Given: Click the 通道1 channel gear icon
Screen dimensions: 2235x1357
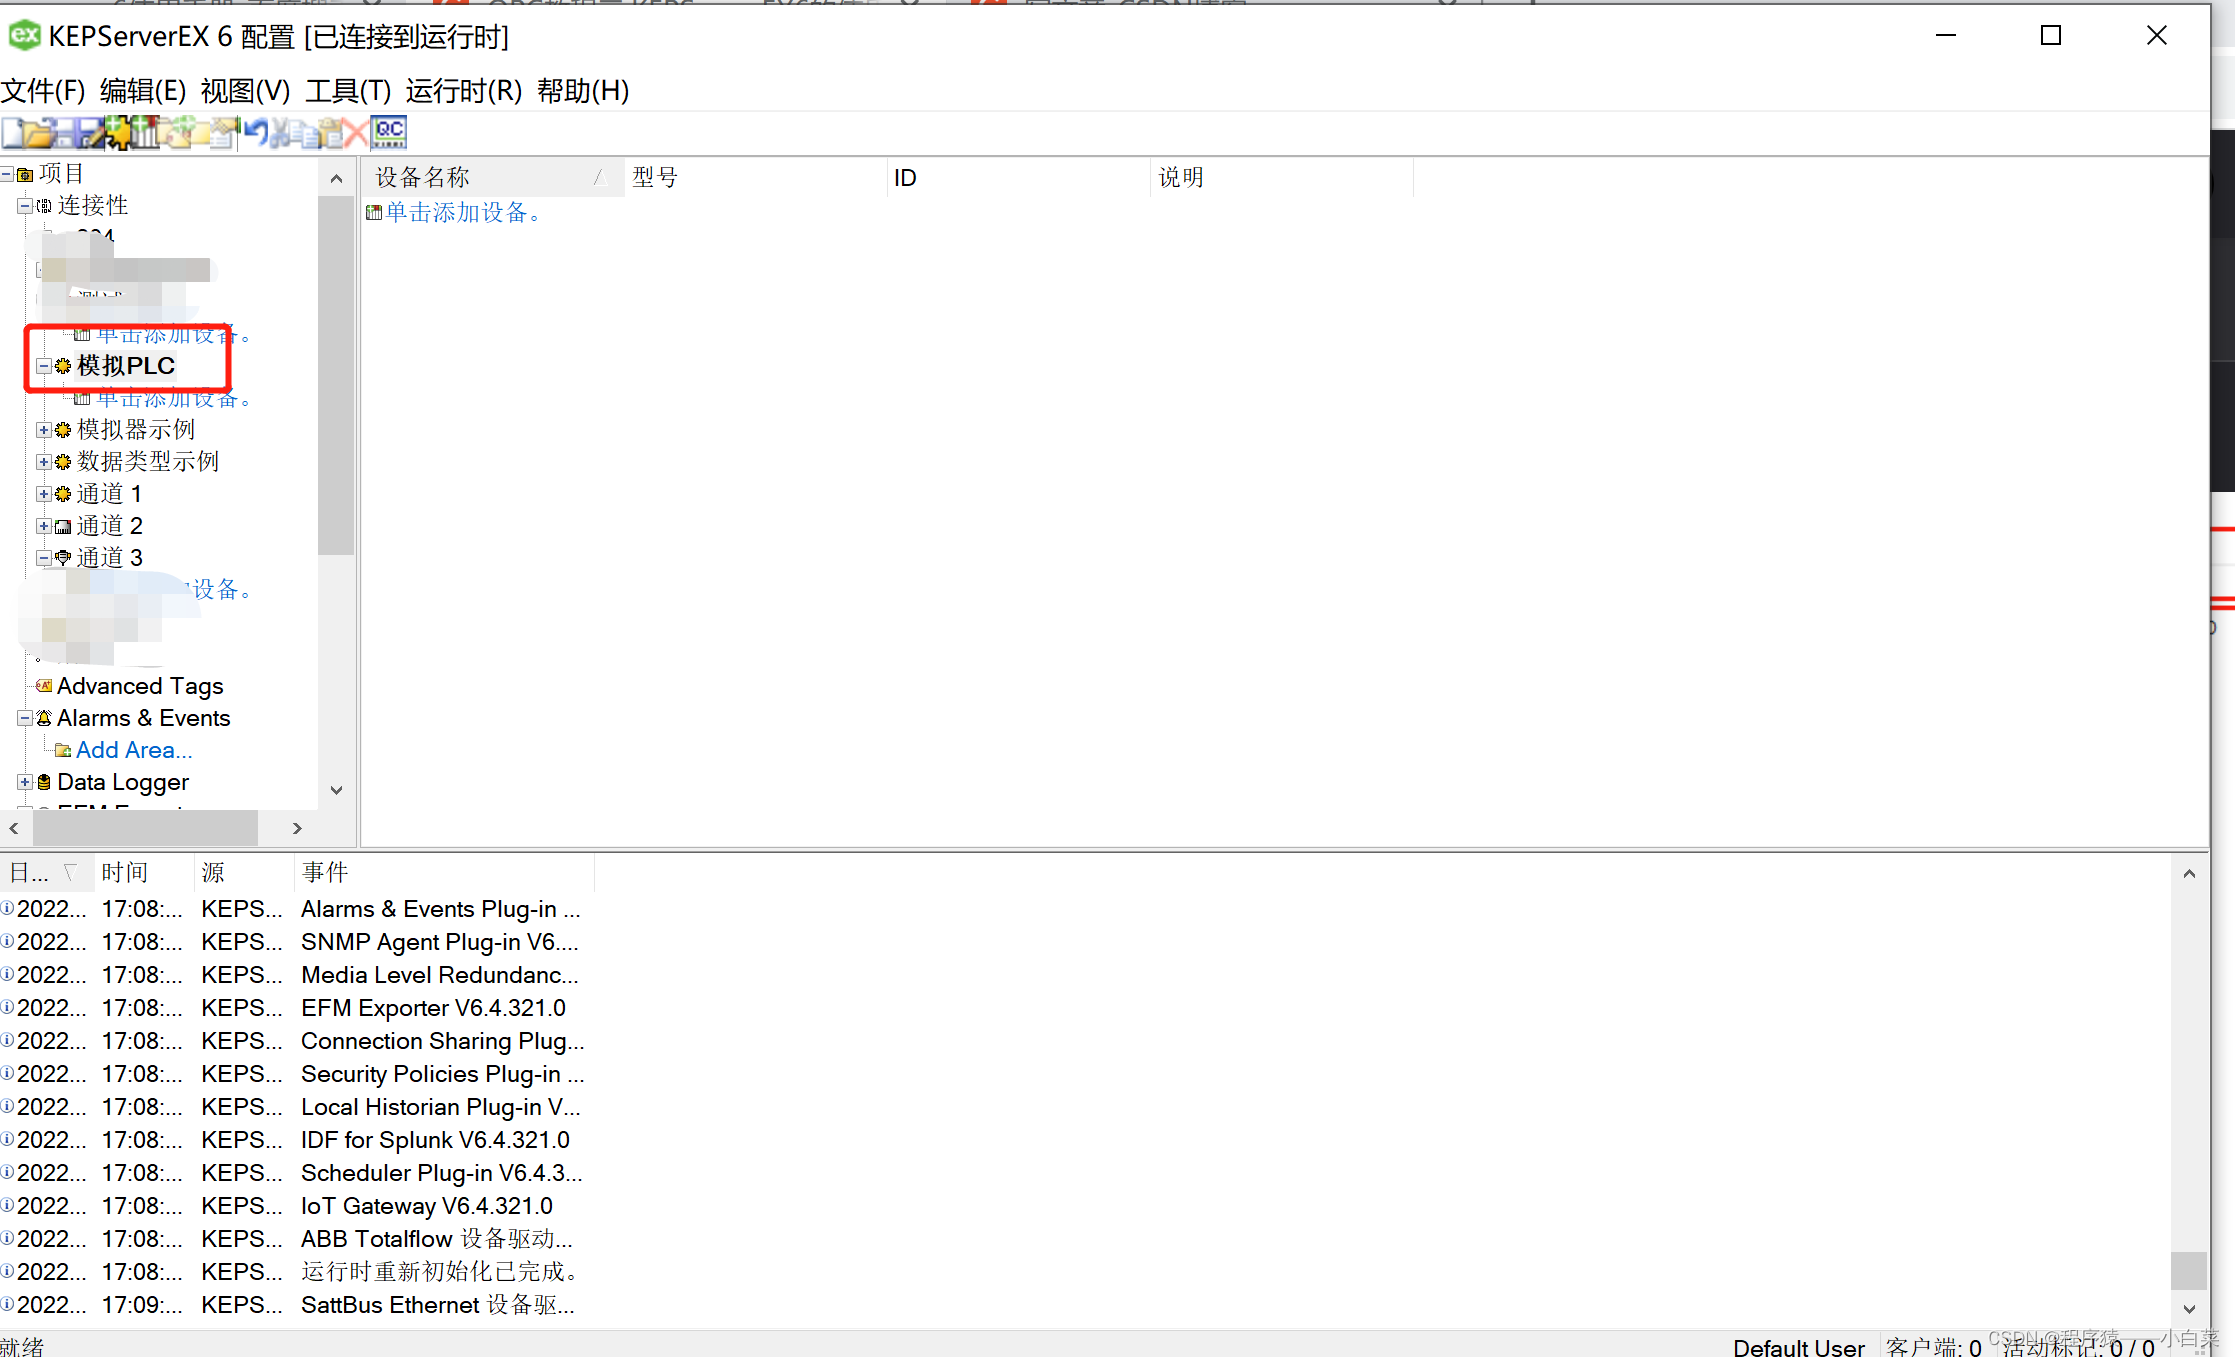Looking at the screenshot, I should pyautogui.click(x=61, y=493).
